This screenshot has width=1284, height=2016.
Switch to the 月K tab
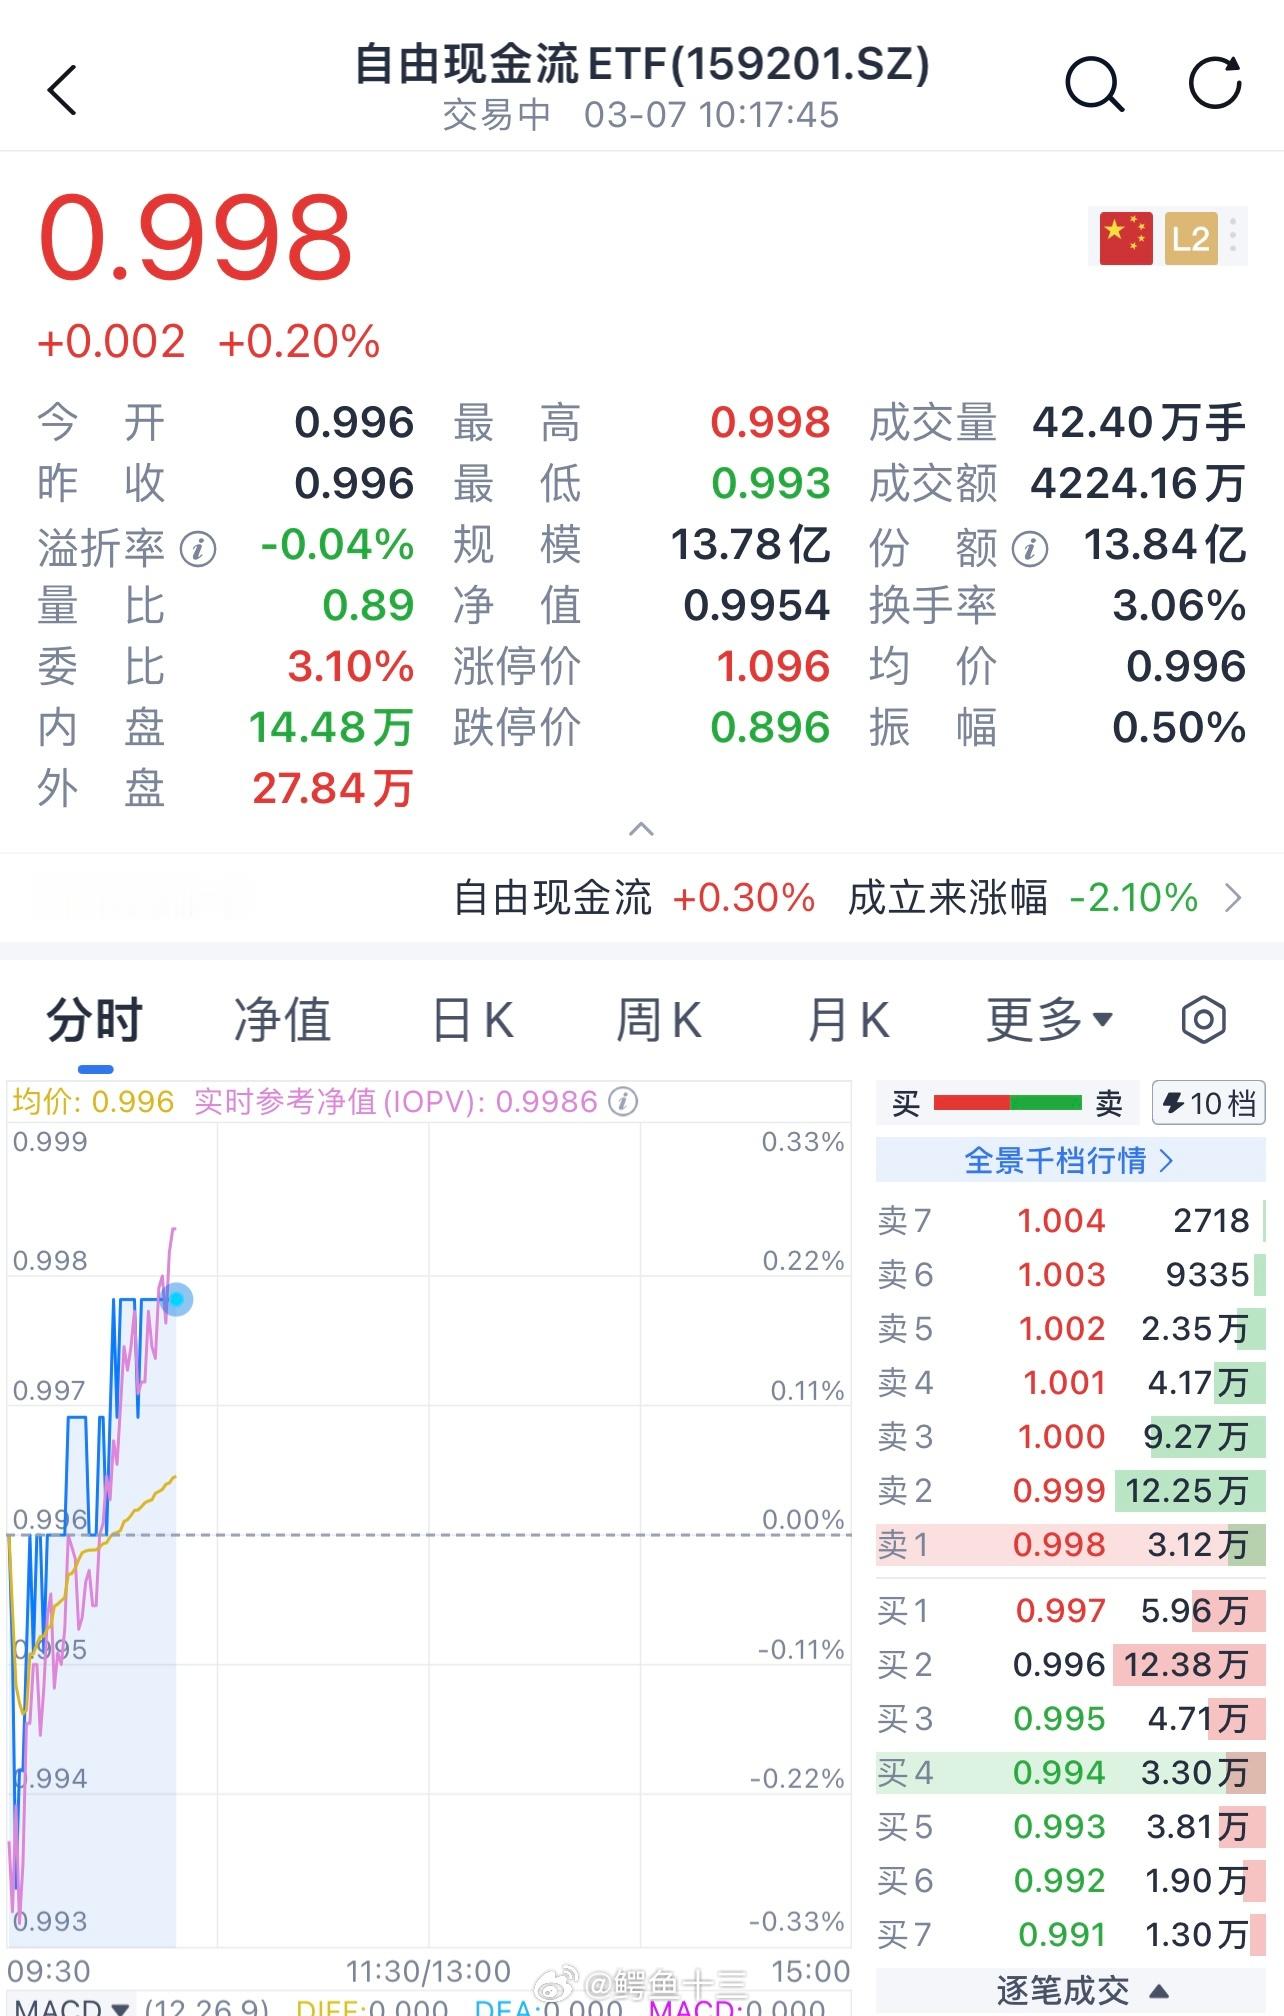(x=848, y=1020)
